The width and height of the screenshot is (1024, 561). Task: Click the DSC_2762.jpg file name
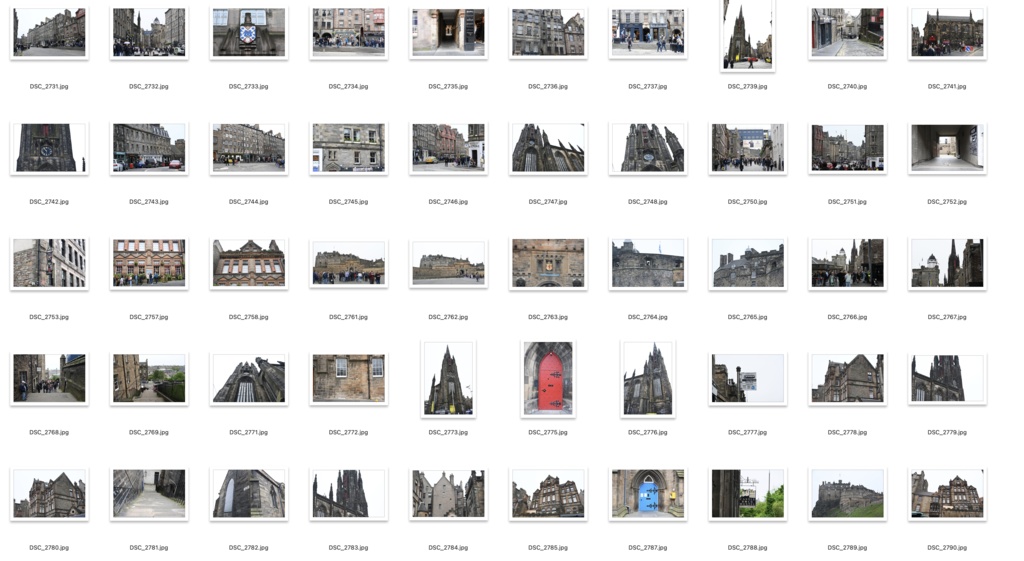(448, 317)
